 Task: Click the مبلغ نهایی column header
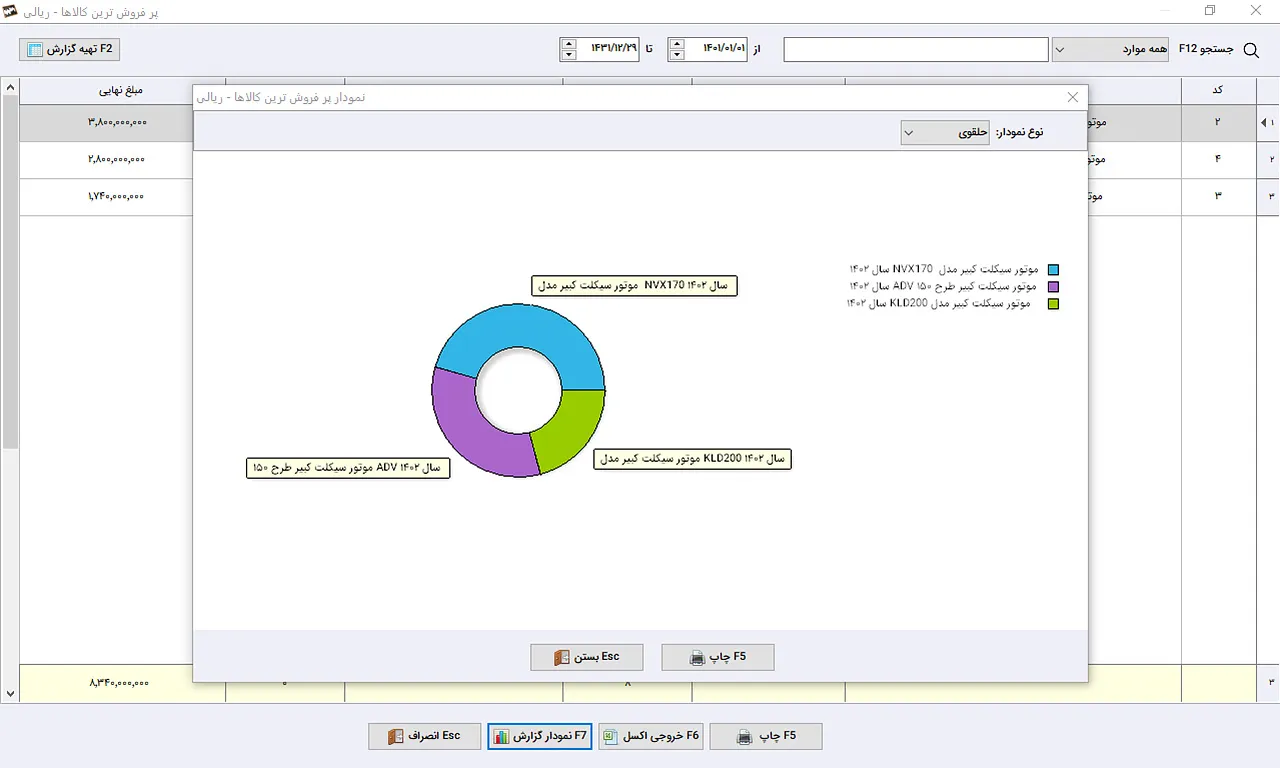pos(121,90)
